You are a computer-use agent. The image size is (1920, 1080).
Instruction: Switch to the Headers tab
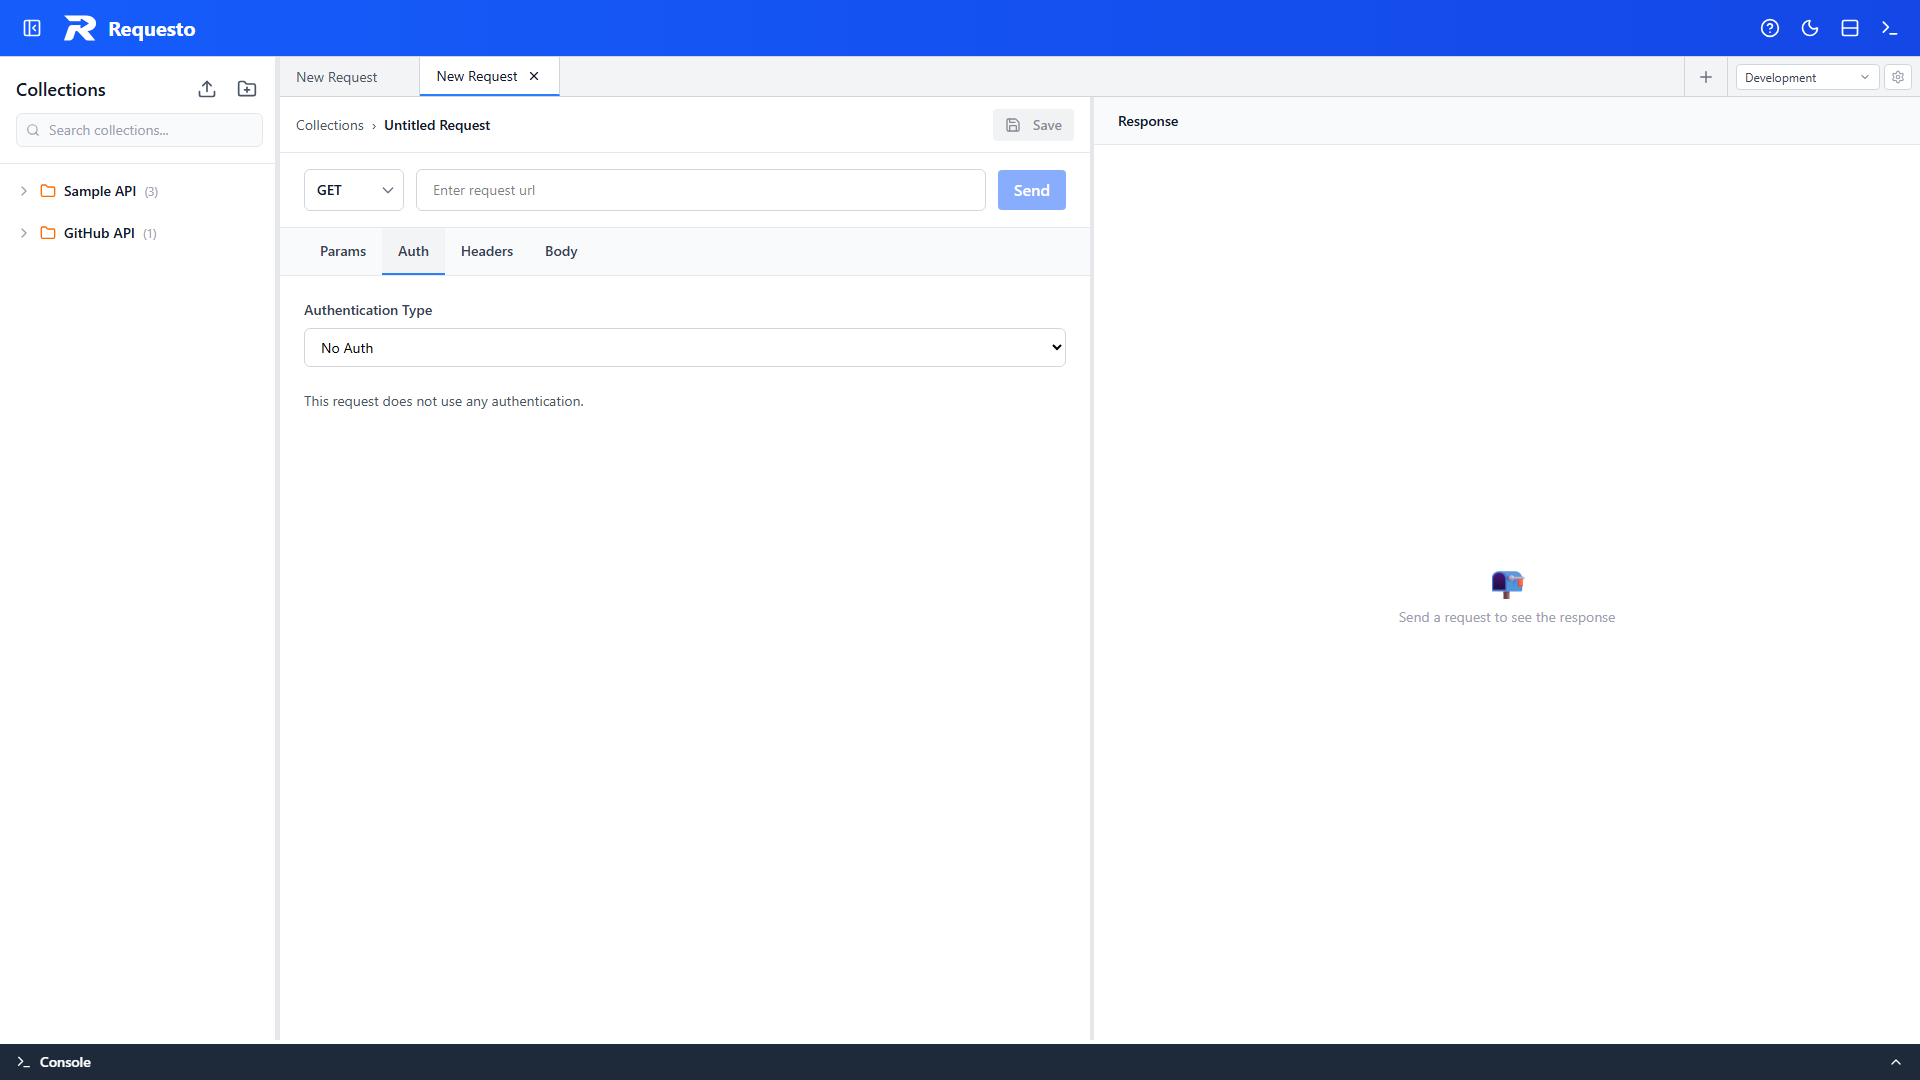click(x=486, y=251)
